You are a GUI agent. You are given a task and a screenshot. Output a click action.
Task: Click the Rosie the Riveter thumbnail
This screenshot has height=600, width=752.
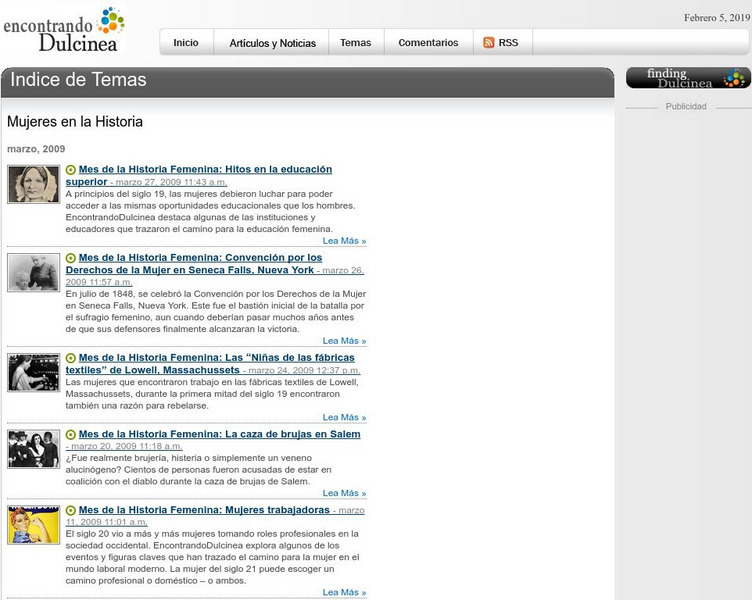click(34, 525)
